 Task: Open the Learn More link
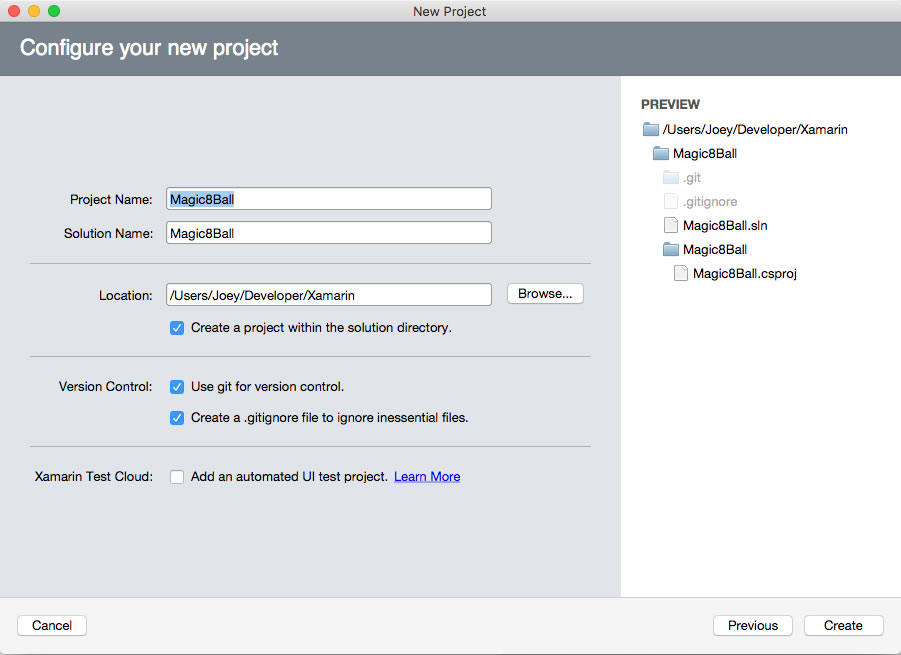[x=427, y=477]
